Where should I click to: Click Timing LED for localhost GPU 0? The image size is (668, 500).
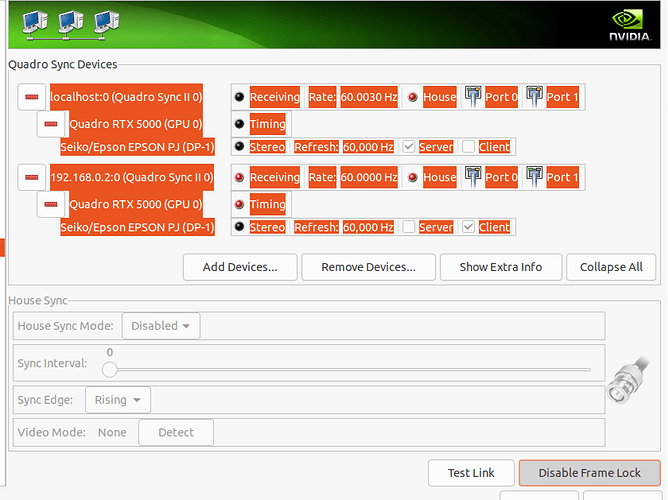[x=239, y=124]
